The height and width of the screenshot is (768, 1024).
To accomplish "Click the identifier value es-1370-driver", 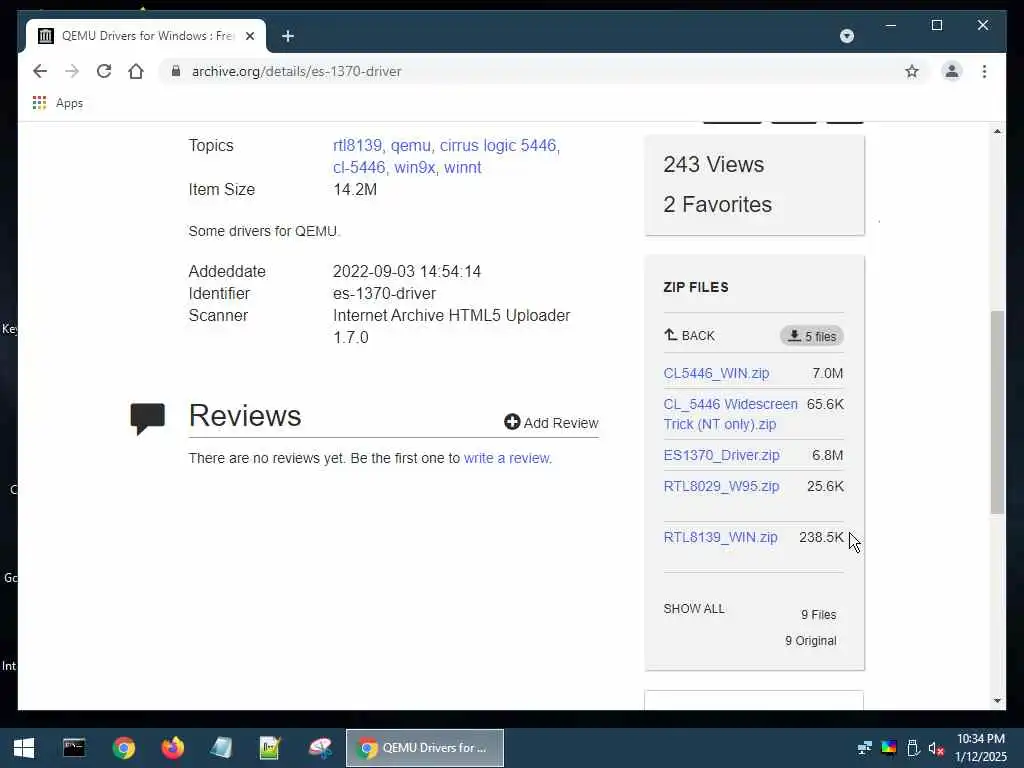I will [384, 293].
